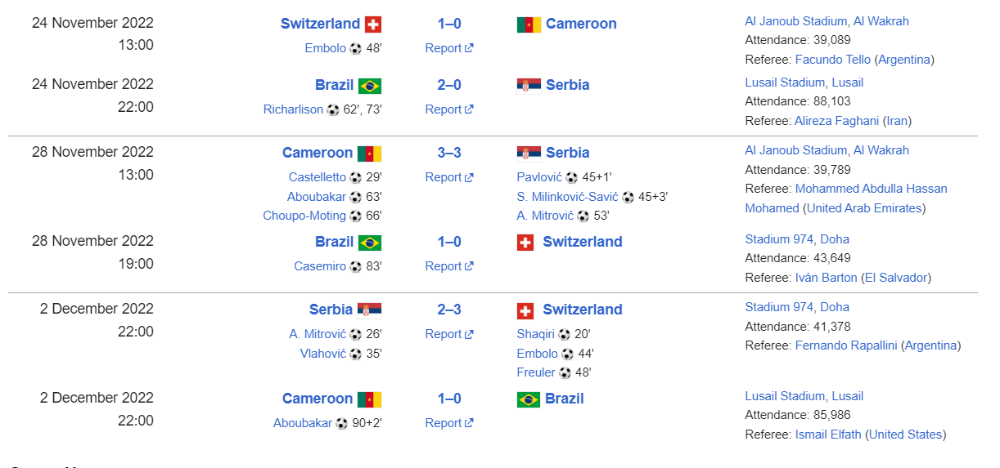This screenshot has height=468, width=1000.
Task: Click the goal ball icon beside Casemiro
Action: (x=356, y=267)
